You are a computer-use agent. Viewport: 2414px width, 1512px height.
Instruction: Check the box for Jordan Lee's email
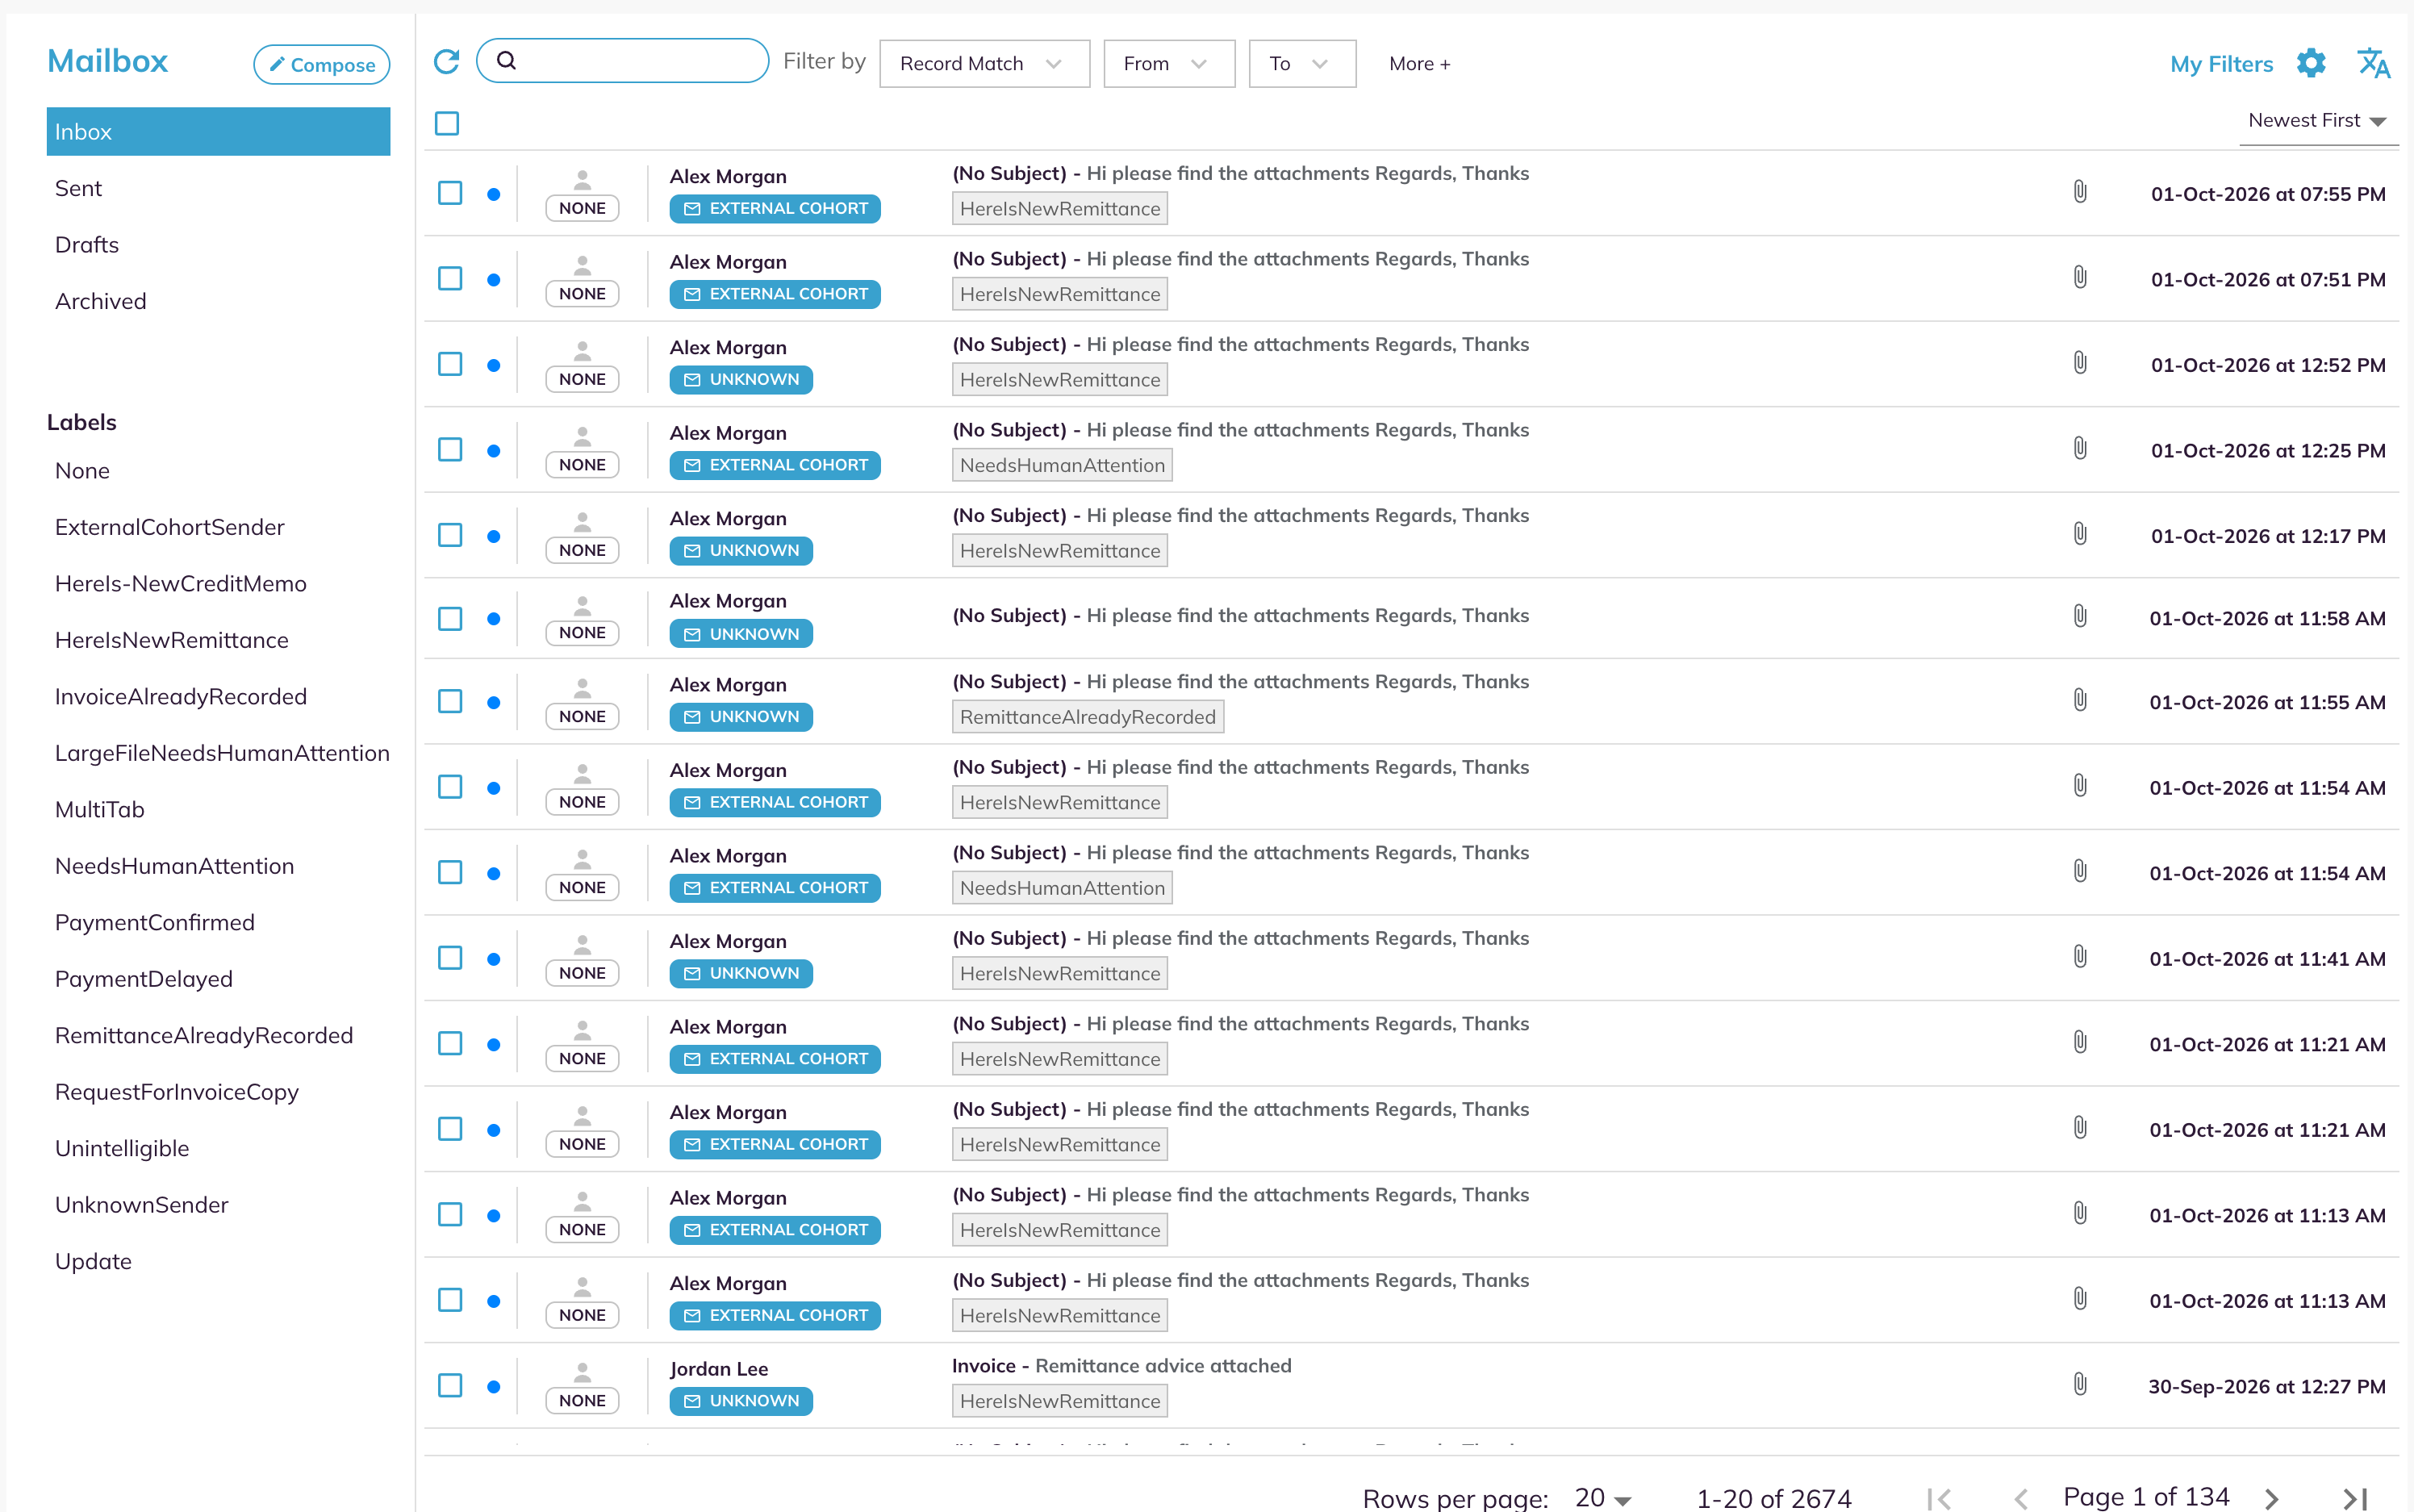[450, 1385]
